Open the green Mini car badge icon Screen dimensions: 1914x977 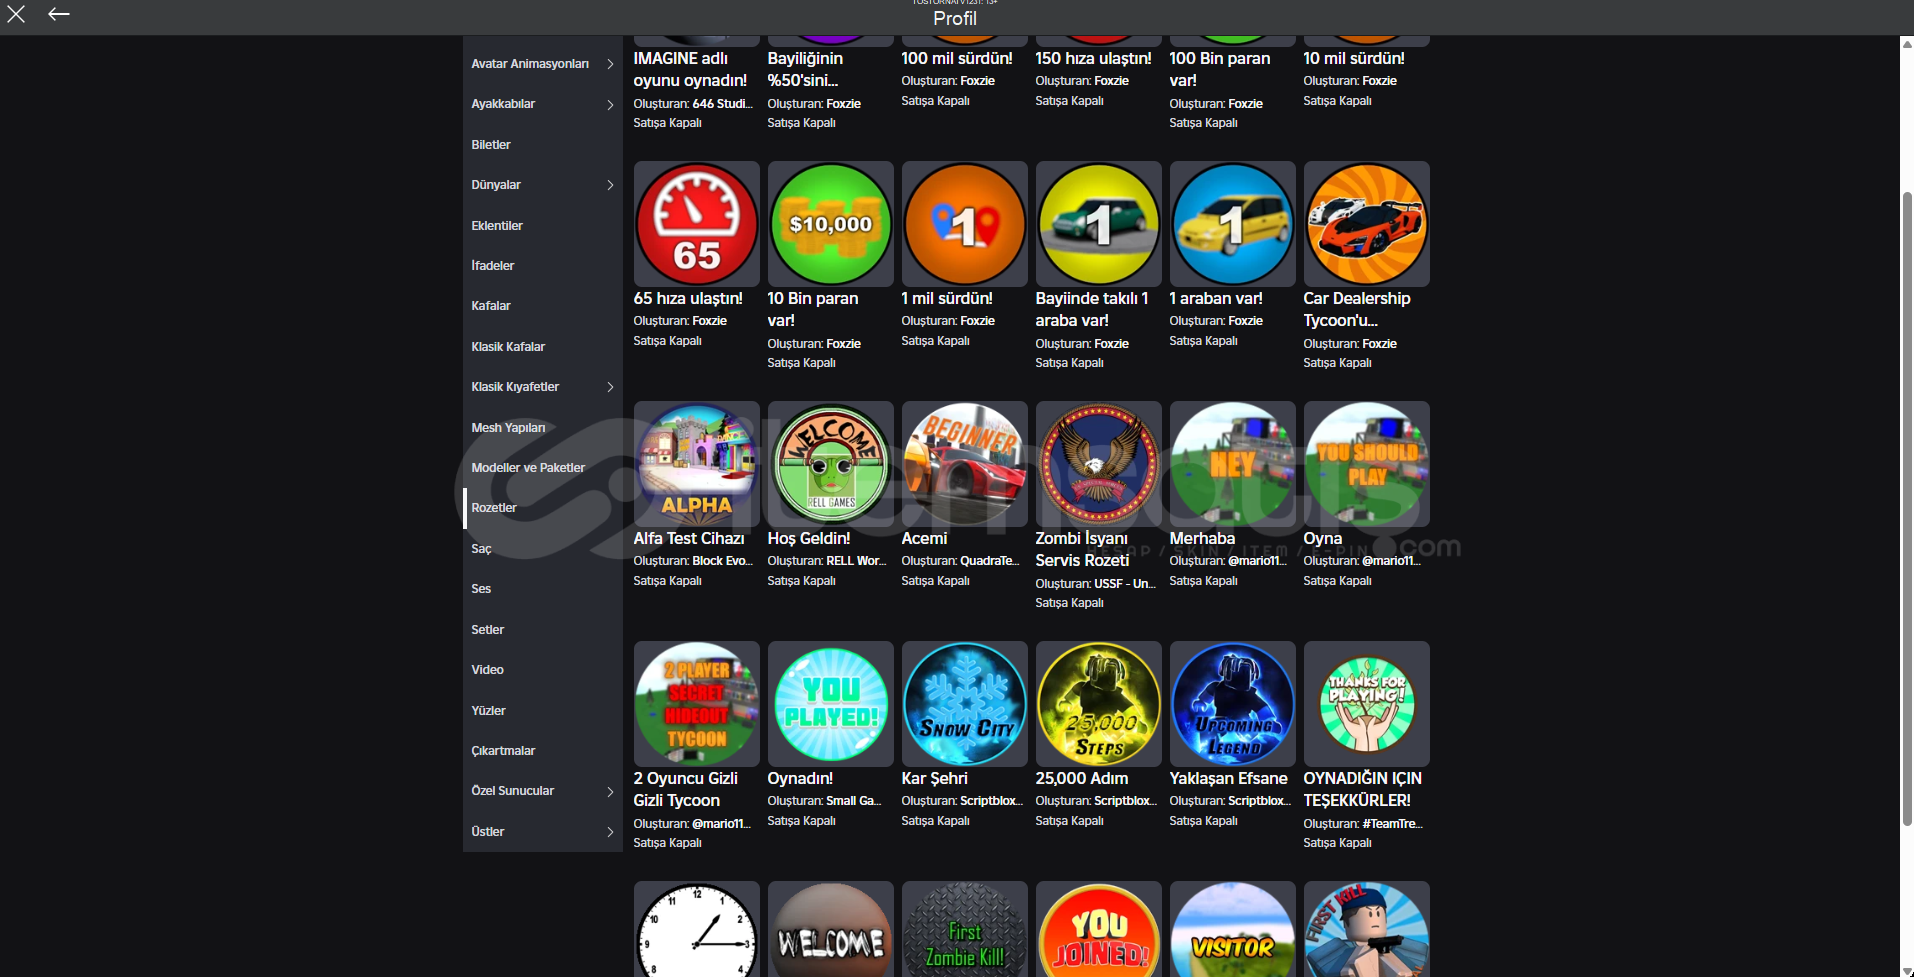1099,224
